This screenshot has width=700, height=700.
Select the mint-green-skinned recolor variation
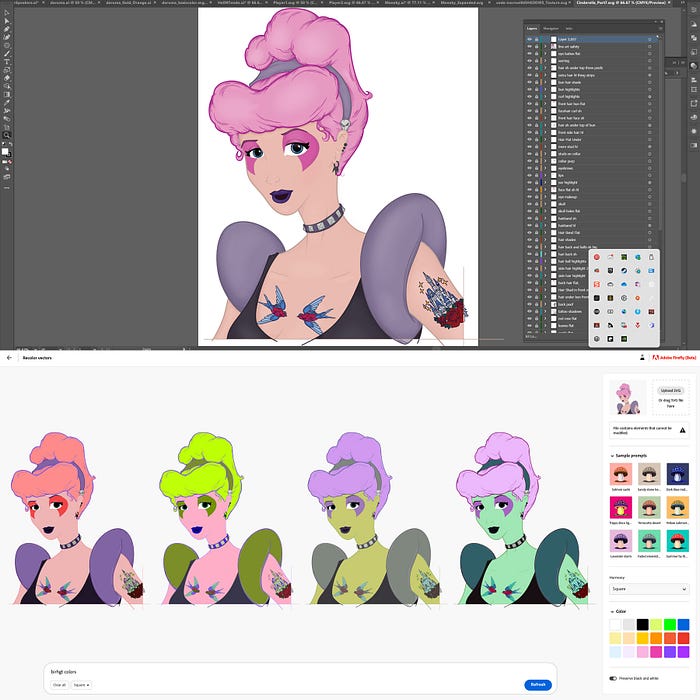pos(523,518)
